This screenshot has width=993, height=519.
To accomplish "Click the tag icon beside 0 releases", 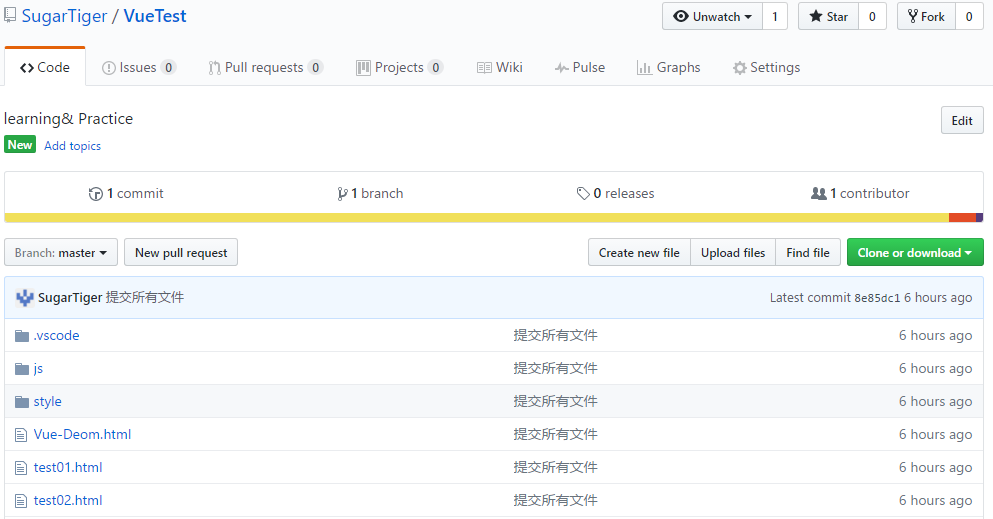I will pos(583,194).
